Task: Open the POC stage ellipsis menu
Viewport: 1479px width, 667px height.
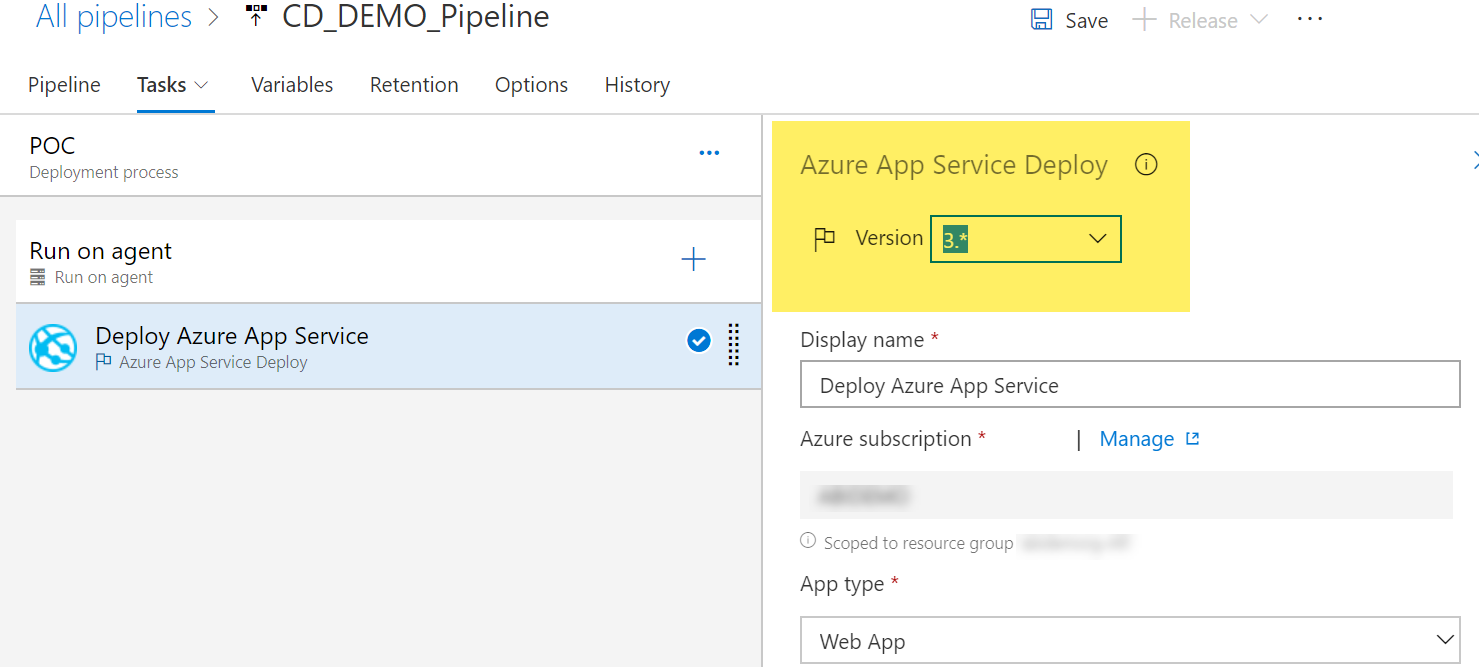Action: (x=709, y=153)
